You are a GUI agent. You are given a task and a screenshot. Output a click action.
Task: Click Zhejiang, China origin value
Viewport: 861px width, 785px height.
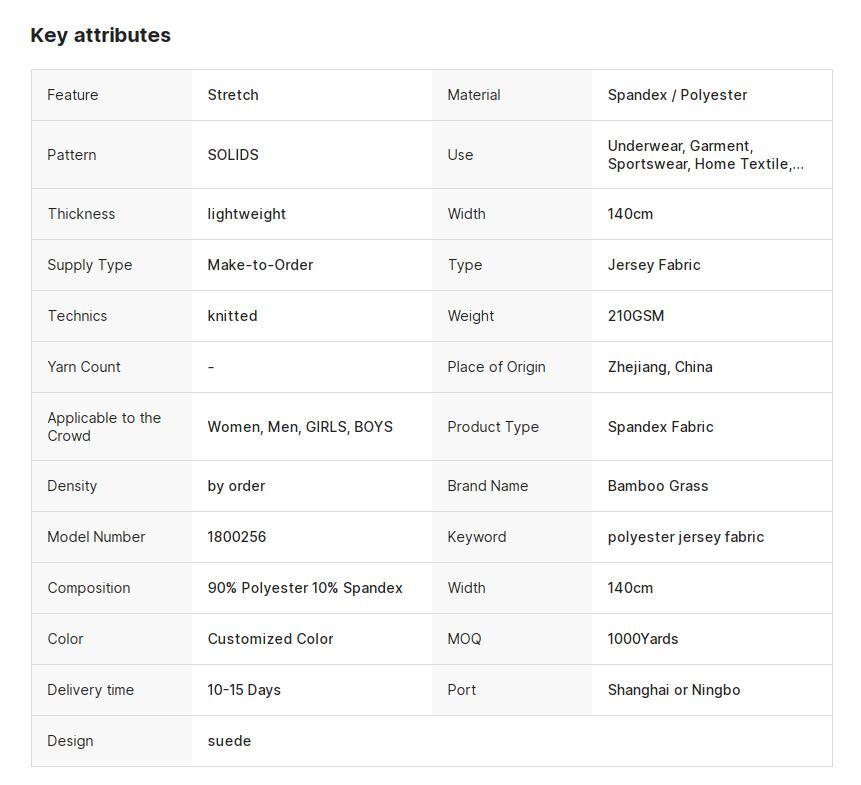[x=660, y=367]
